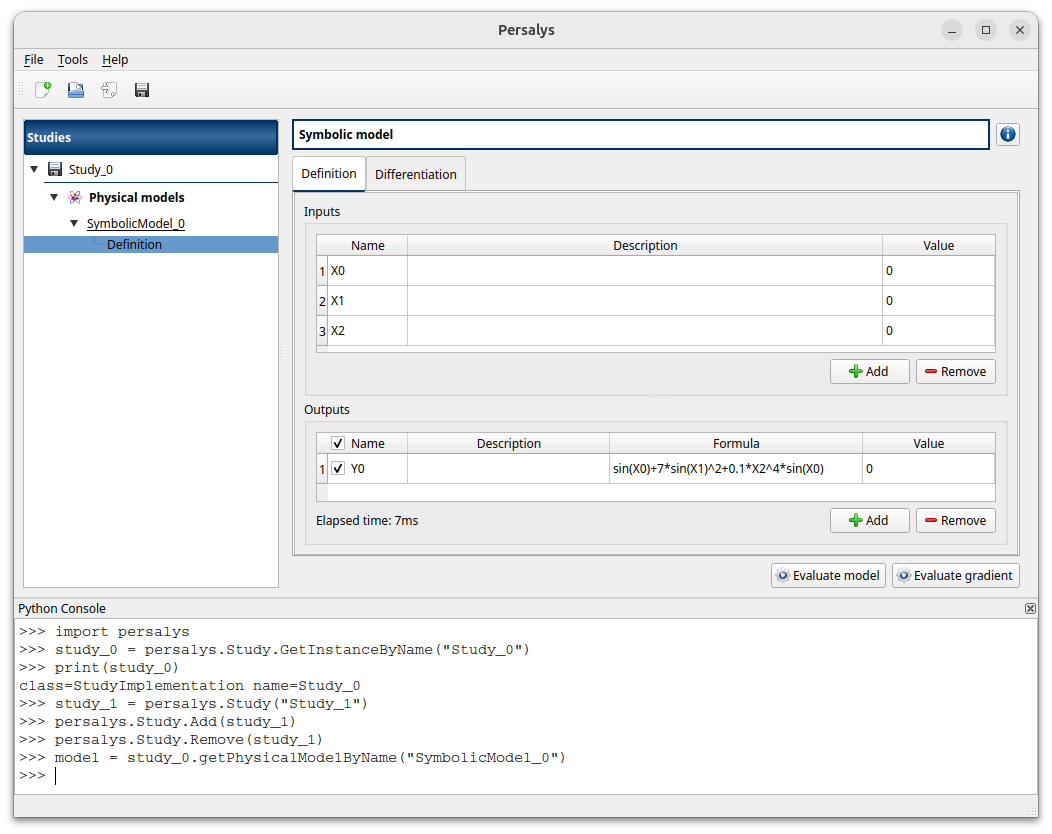Collapse the Study_0 tree node

coord(35,169)
